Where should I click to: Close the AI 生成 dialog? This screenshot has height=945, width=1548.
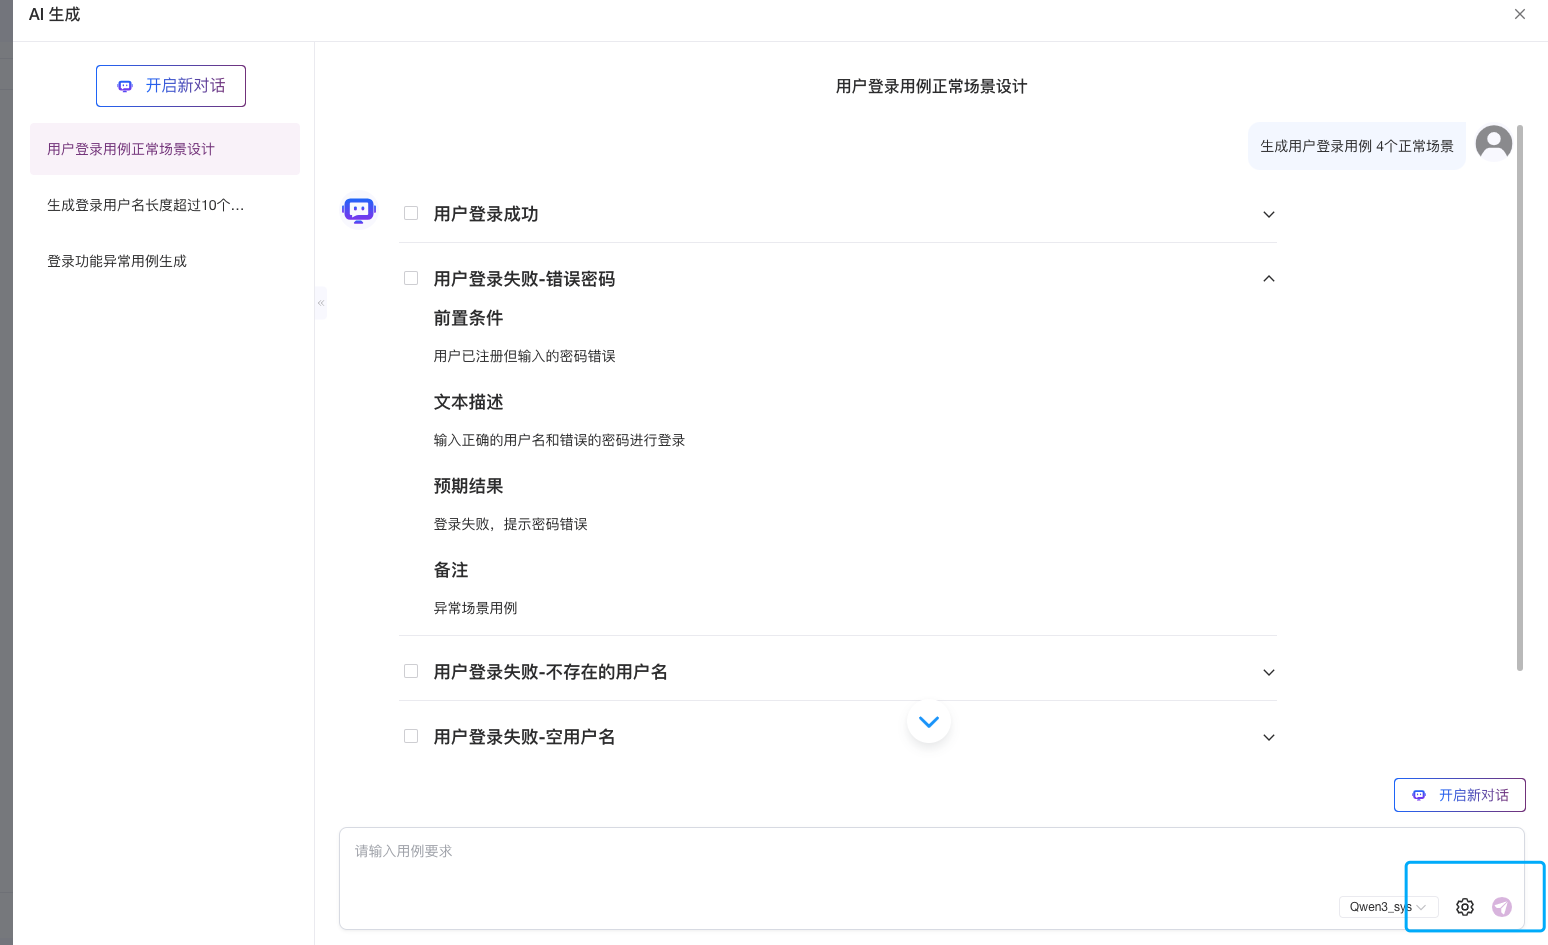(1520, 14)
